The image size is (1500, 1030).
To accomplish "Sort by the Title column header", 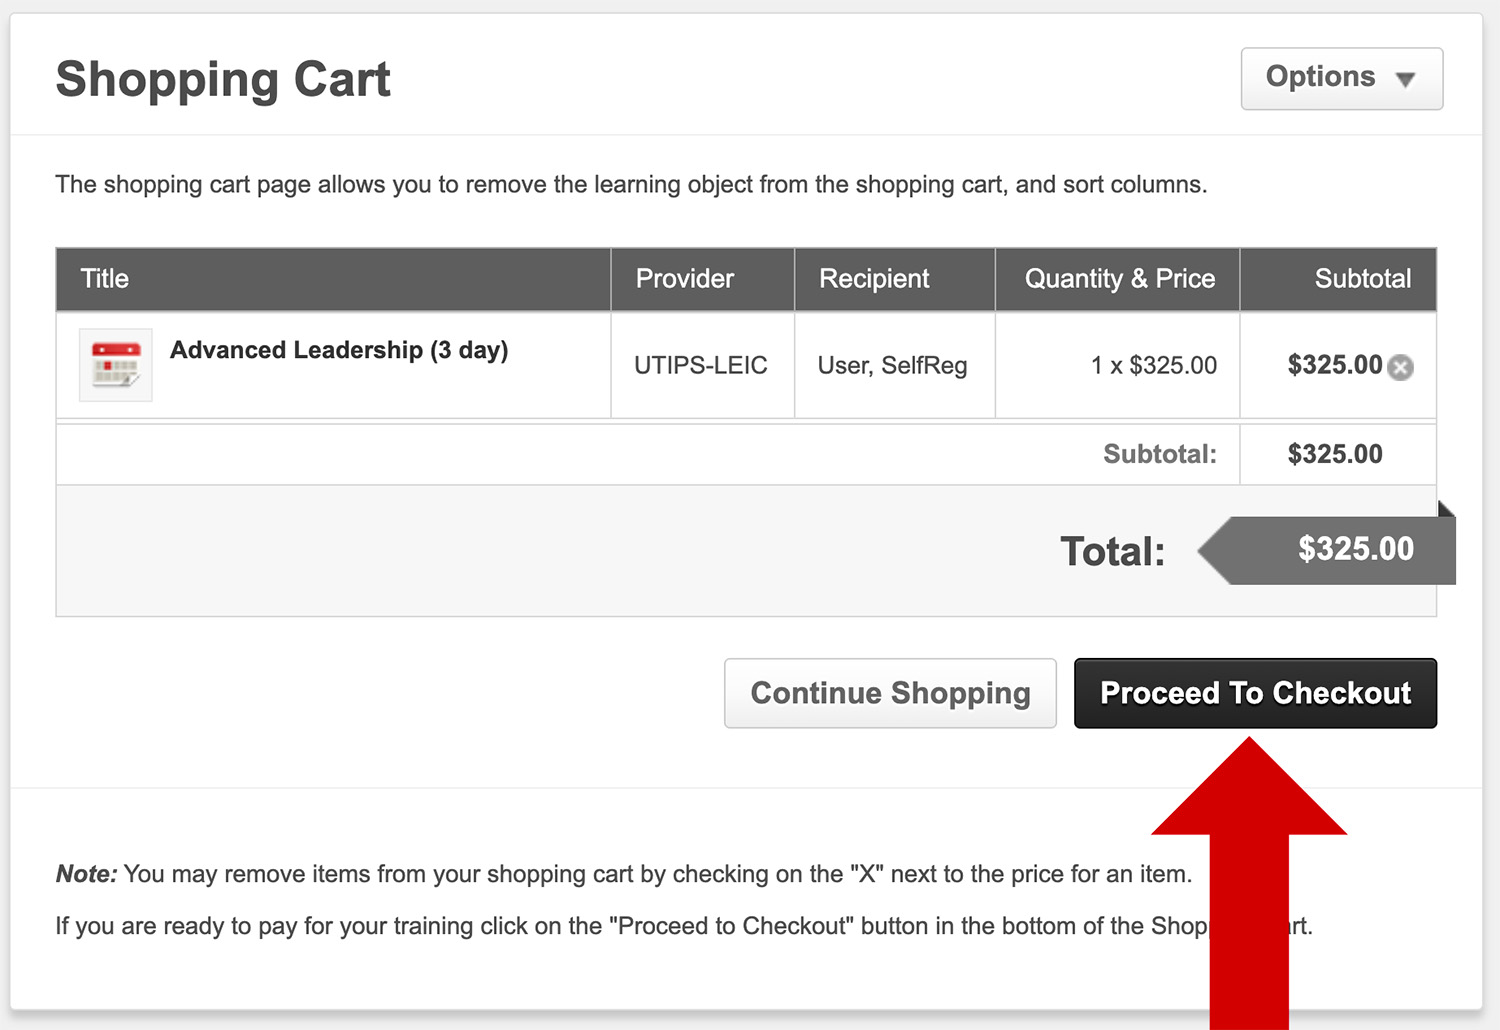I will 104,279.
